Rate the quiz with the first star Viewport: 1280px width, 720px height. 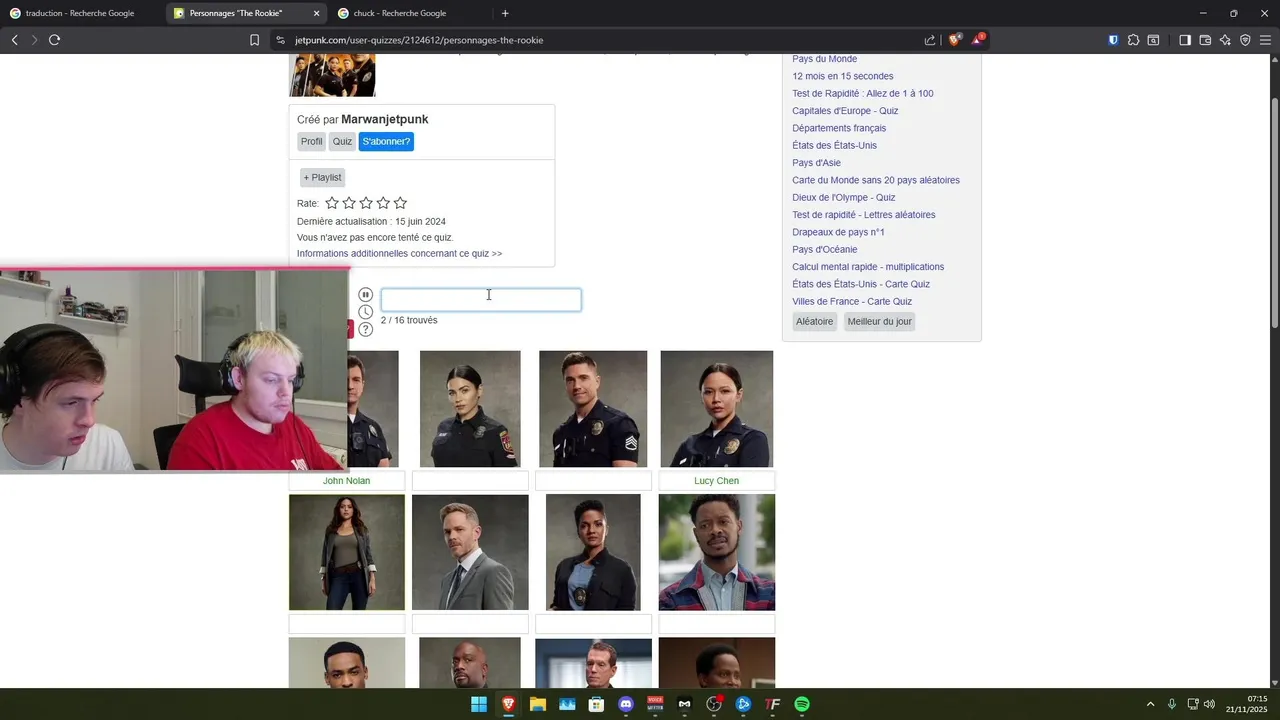pos(332,203)
